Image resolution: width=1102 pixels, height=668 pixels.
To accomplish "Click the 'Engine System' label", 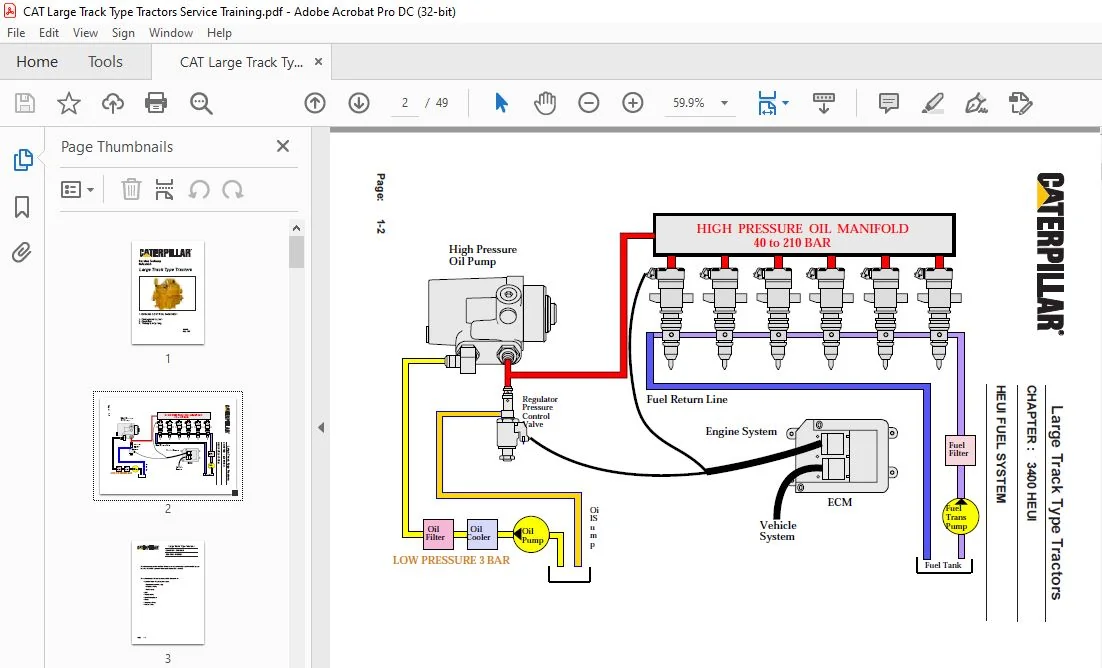I will (x=741, y=432).
